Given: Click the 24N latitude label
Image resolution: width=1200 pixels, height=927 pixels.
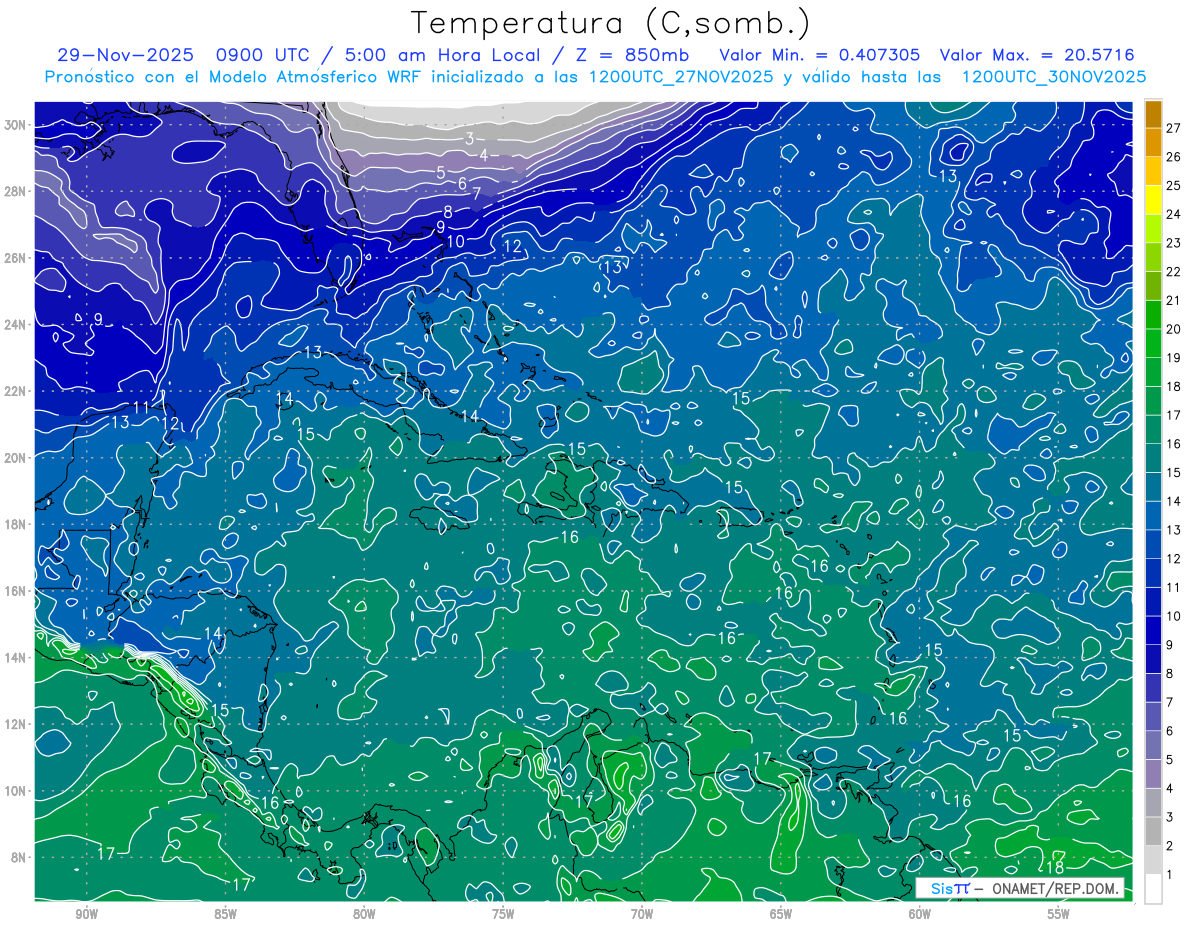Looking at the screenshot, I should pos(17,324).
